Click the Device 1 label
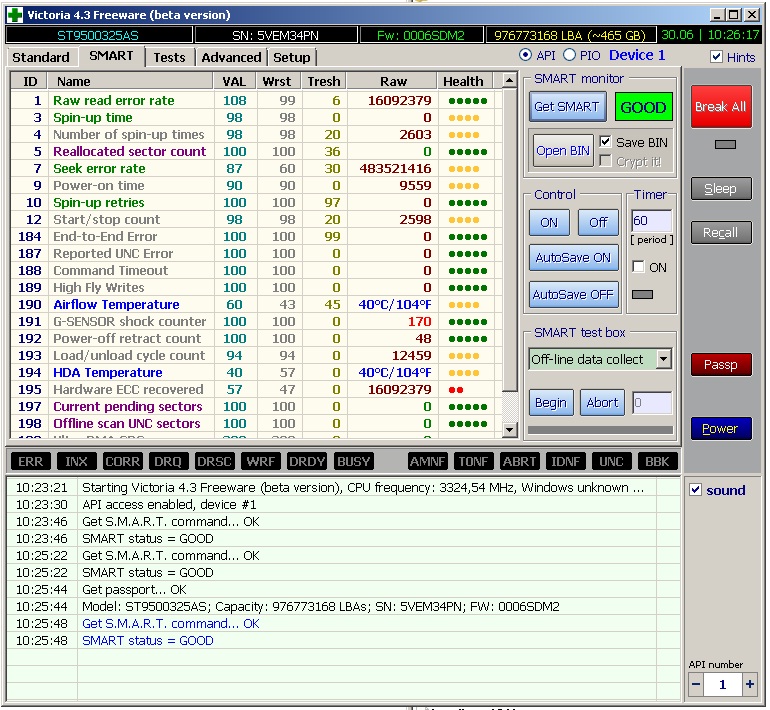 click(637, 55)
